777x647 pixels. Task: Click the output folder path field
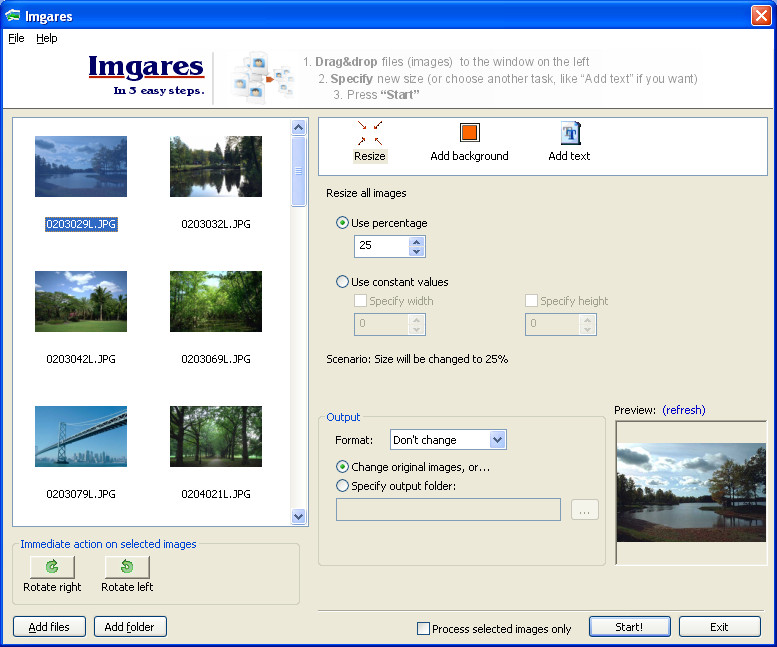[x=448, y=510]
